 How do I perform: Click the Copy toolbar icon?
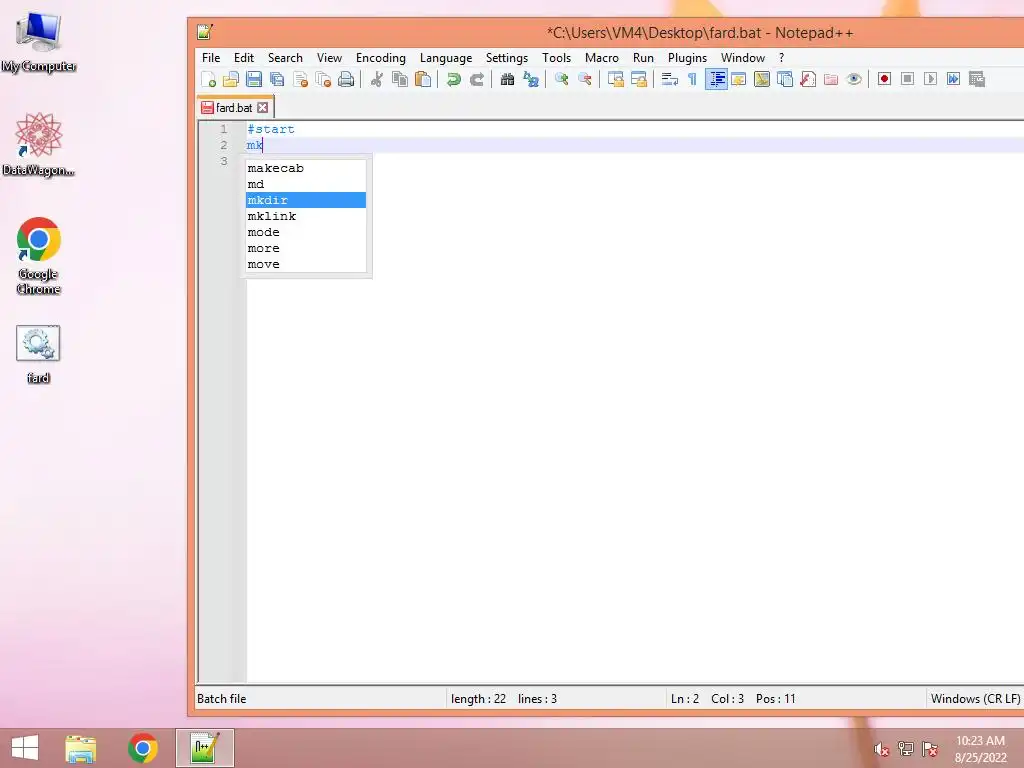click(x=400, y=79)
